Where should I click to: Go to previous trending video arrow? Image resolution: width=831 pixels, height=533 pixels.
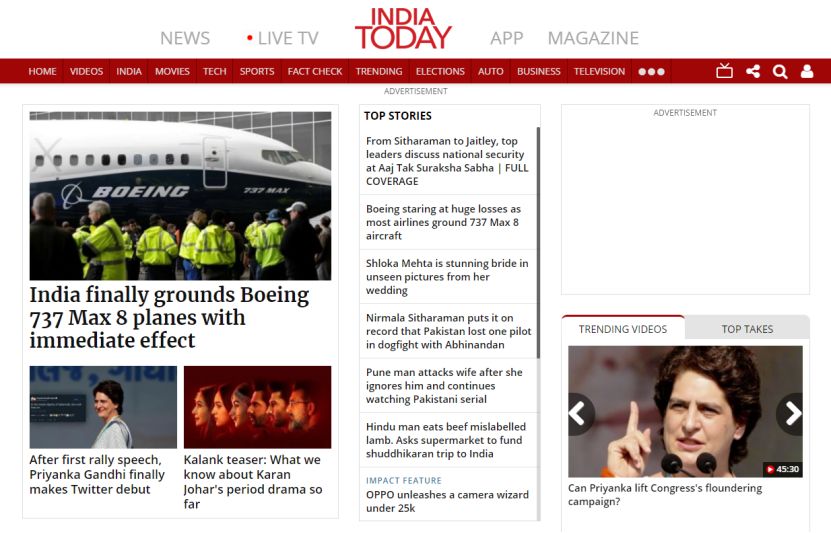[580, 413]
